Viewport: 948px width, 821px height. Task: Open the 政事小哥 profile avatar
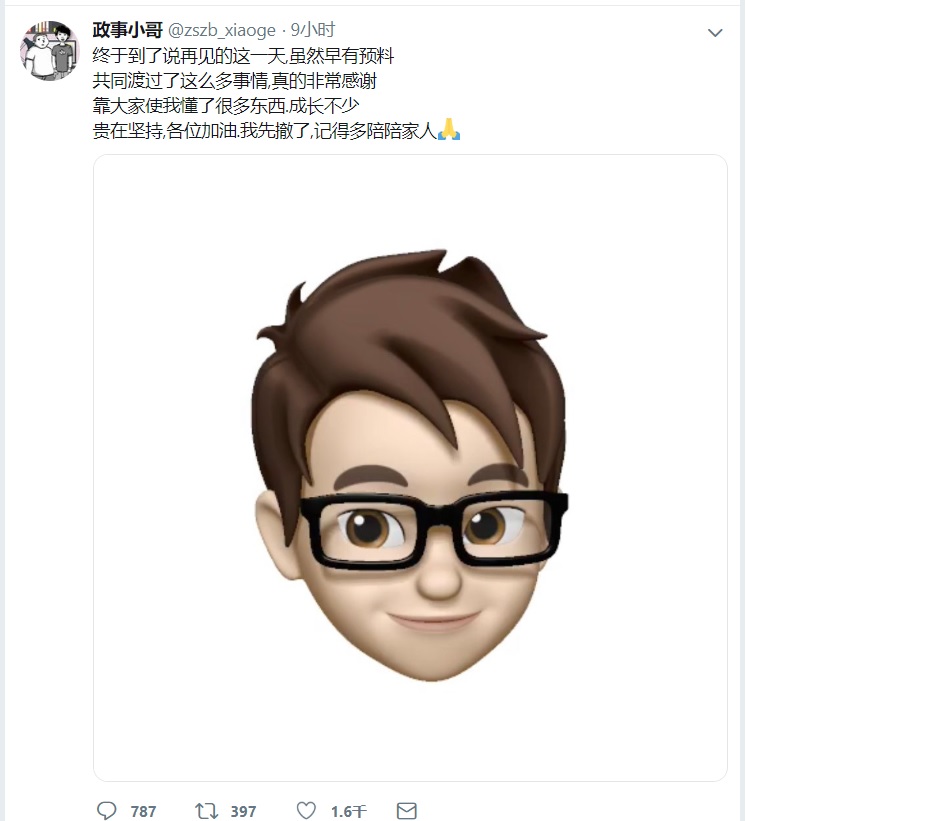(50, 51)
